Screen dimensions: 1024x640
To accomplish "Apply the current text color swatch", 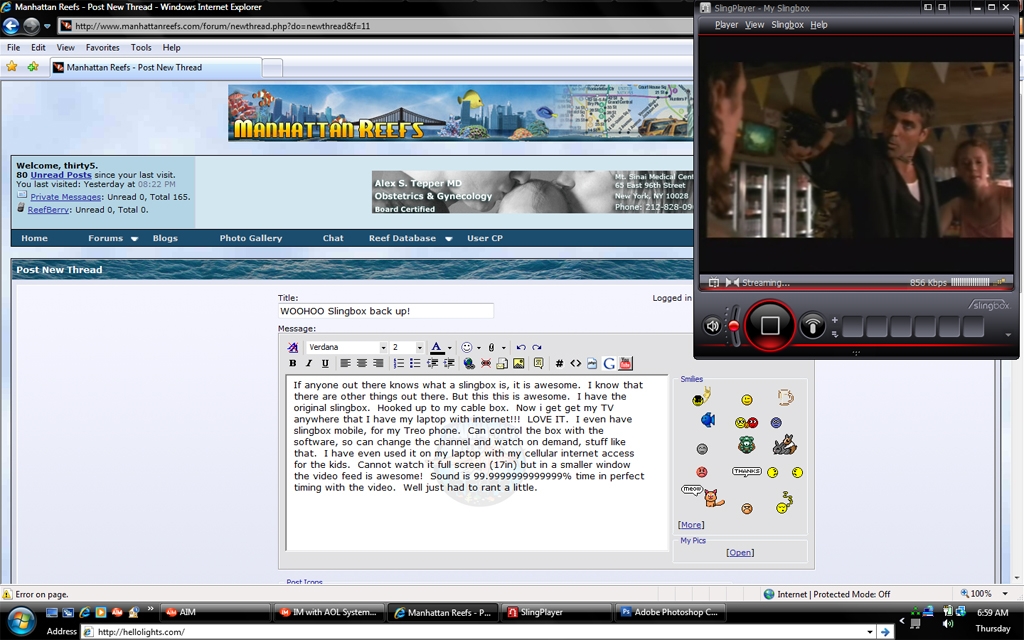I will click(x=437, y=347).
